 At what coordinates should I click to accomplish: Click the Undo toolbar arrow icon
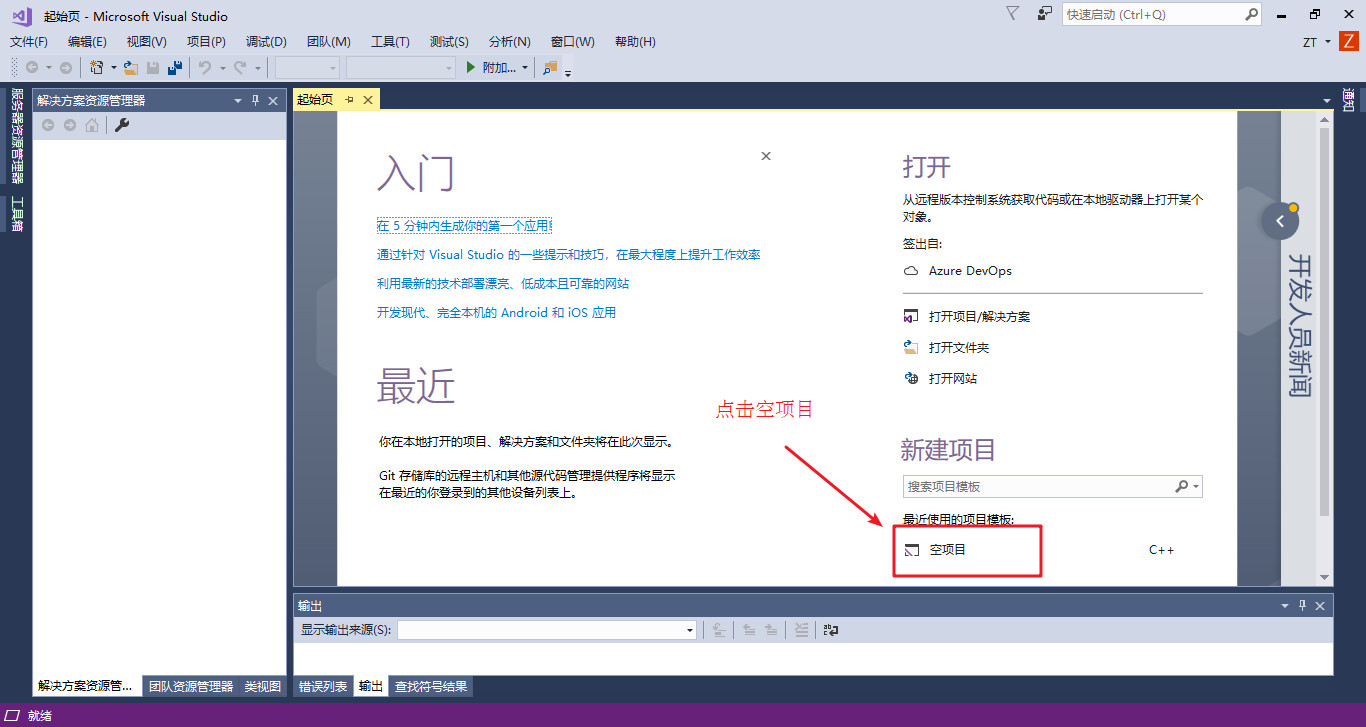[204, 68]
